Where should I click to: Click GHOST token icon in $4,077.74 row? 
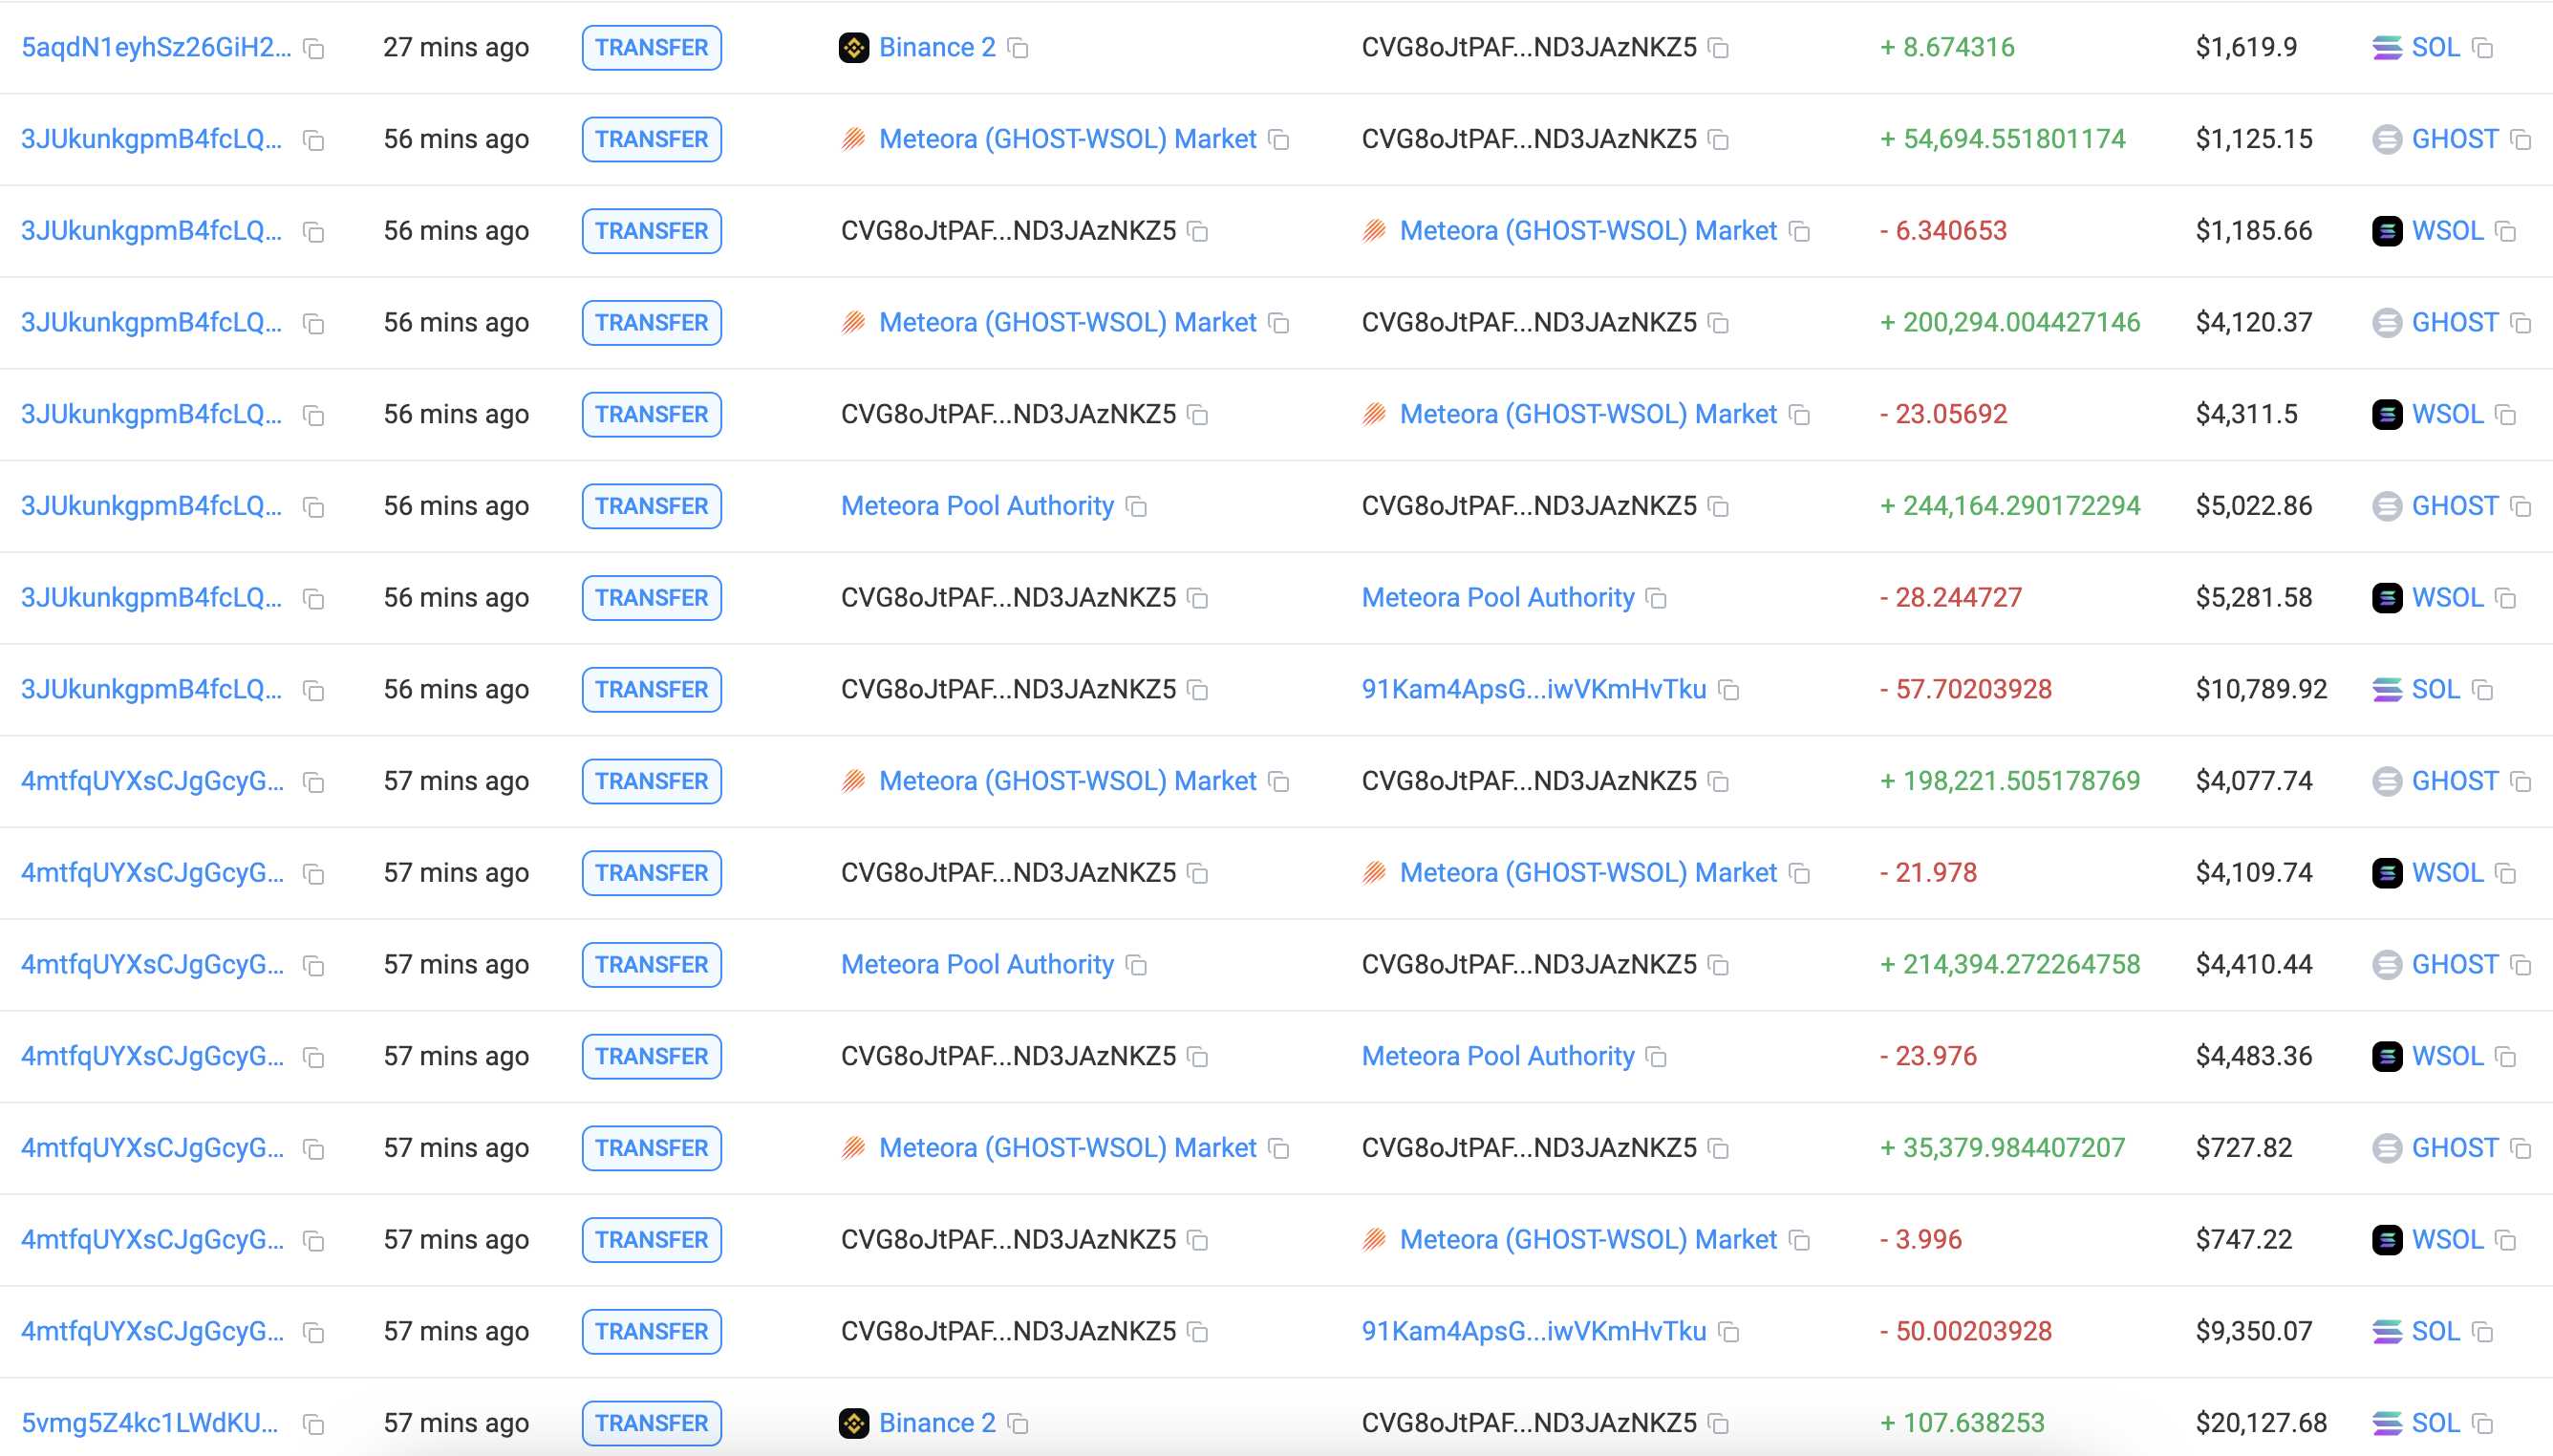point(2386,781)
